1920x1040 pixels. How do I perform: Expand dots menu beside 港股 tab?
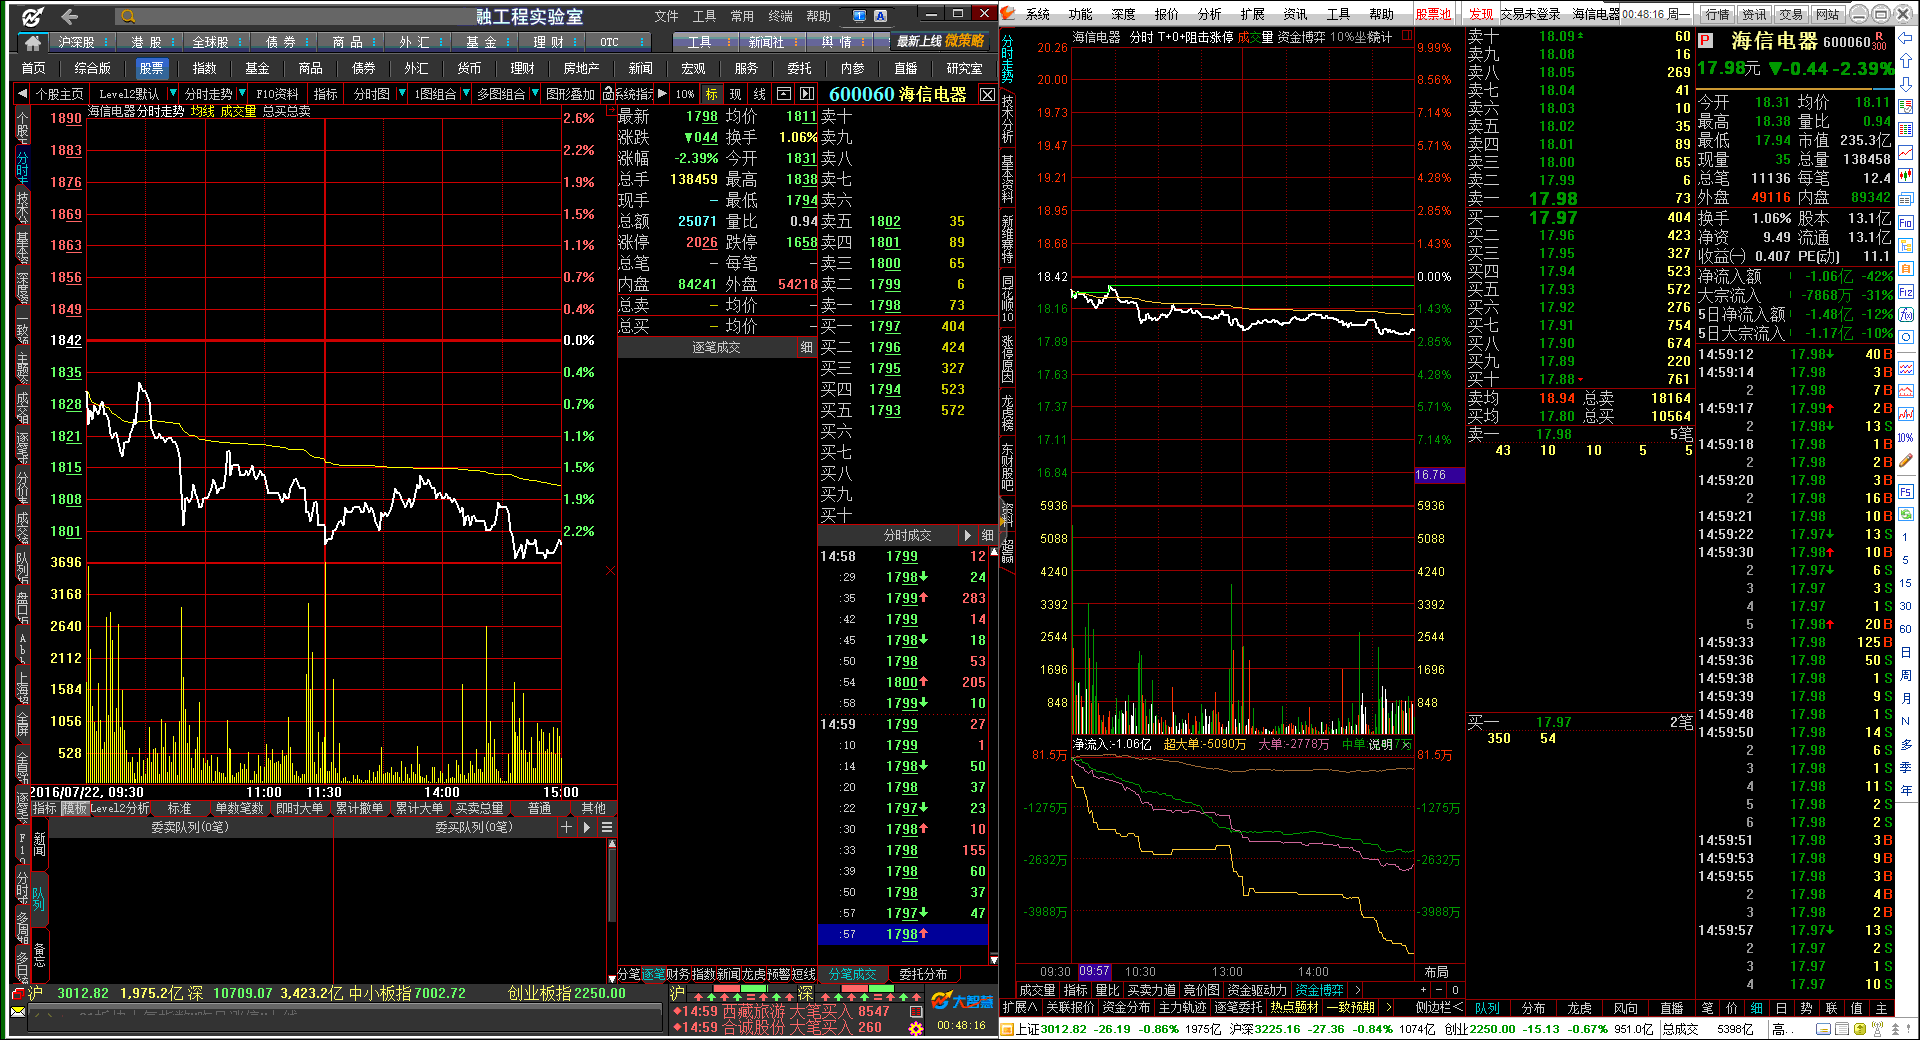pyautogui.click(x=173, y=42)
